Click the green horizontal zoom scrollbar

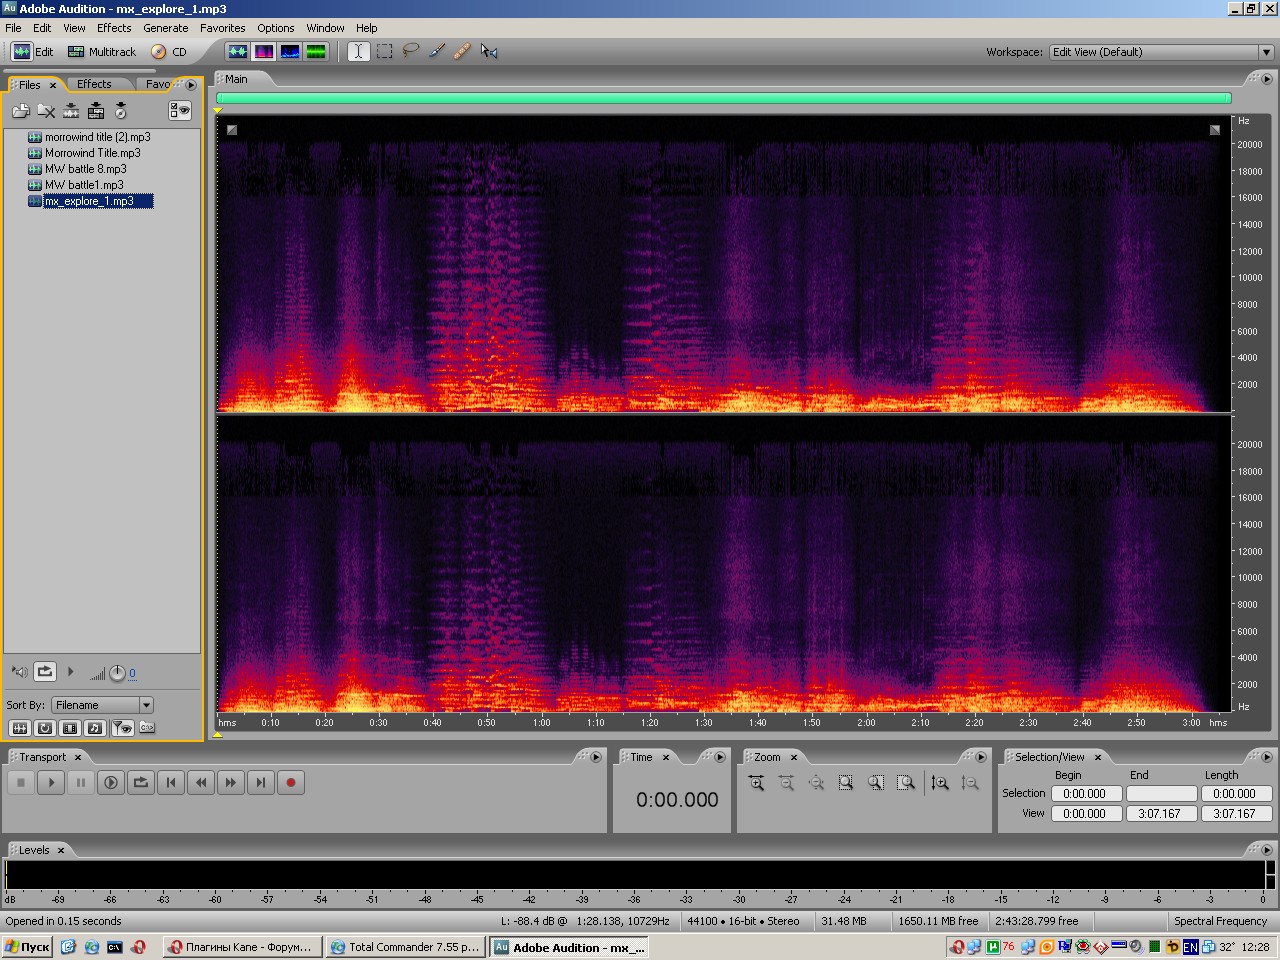coord(724,98)
